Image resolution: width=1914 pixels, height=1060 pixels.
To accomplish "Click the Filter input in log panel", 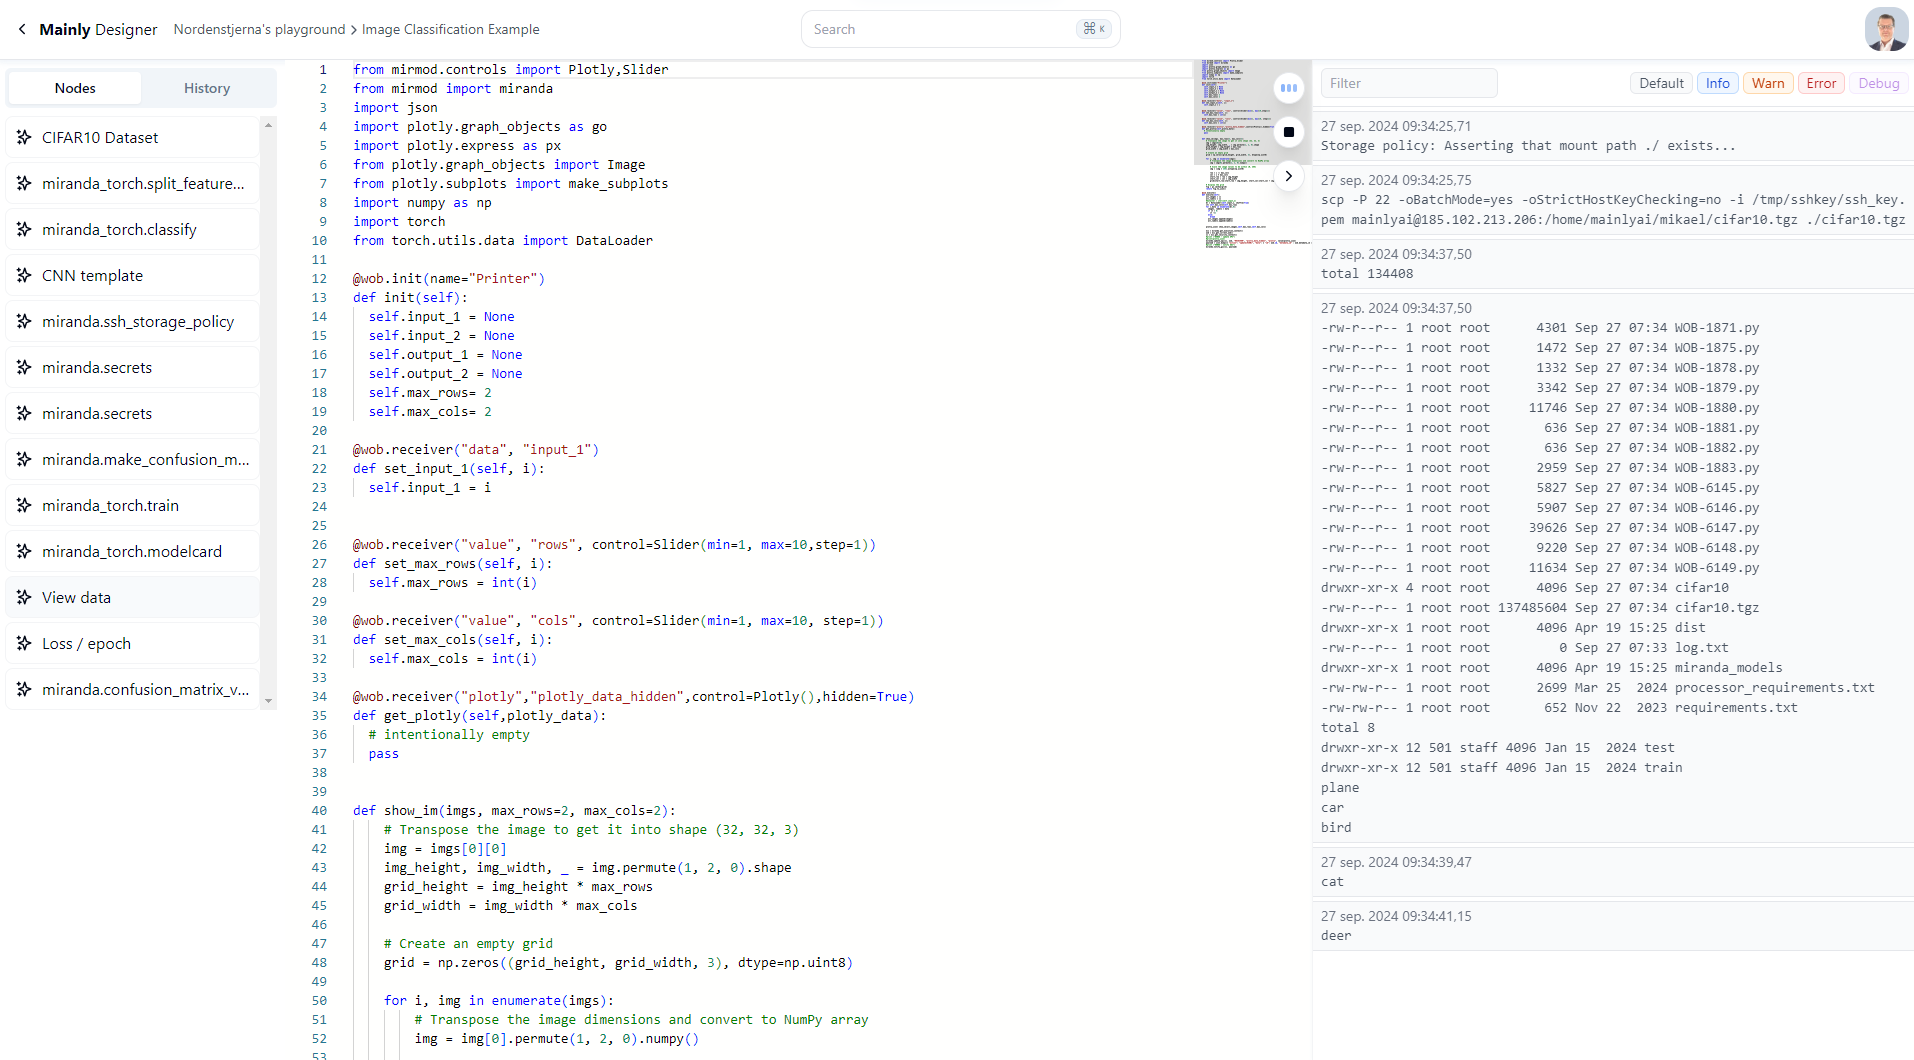I will click(x=1408, y=83).
